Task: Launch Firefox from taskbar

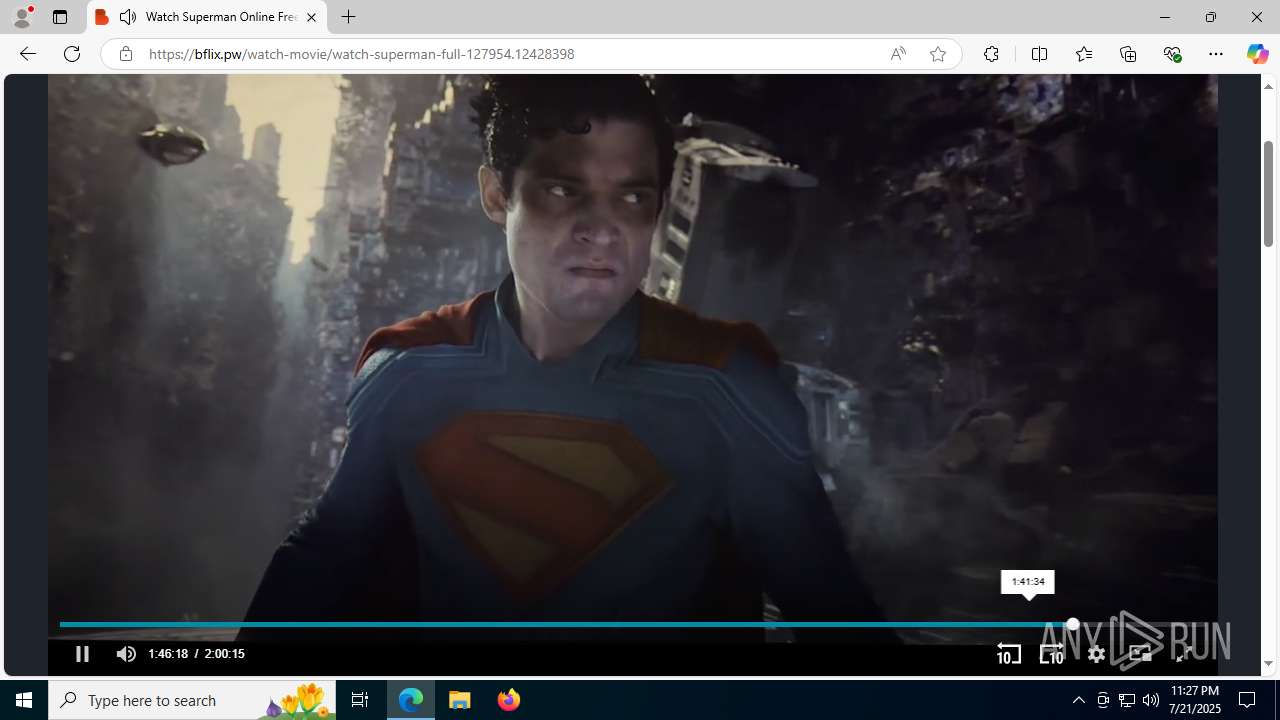Action: pos(508,700)
